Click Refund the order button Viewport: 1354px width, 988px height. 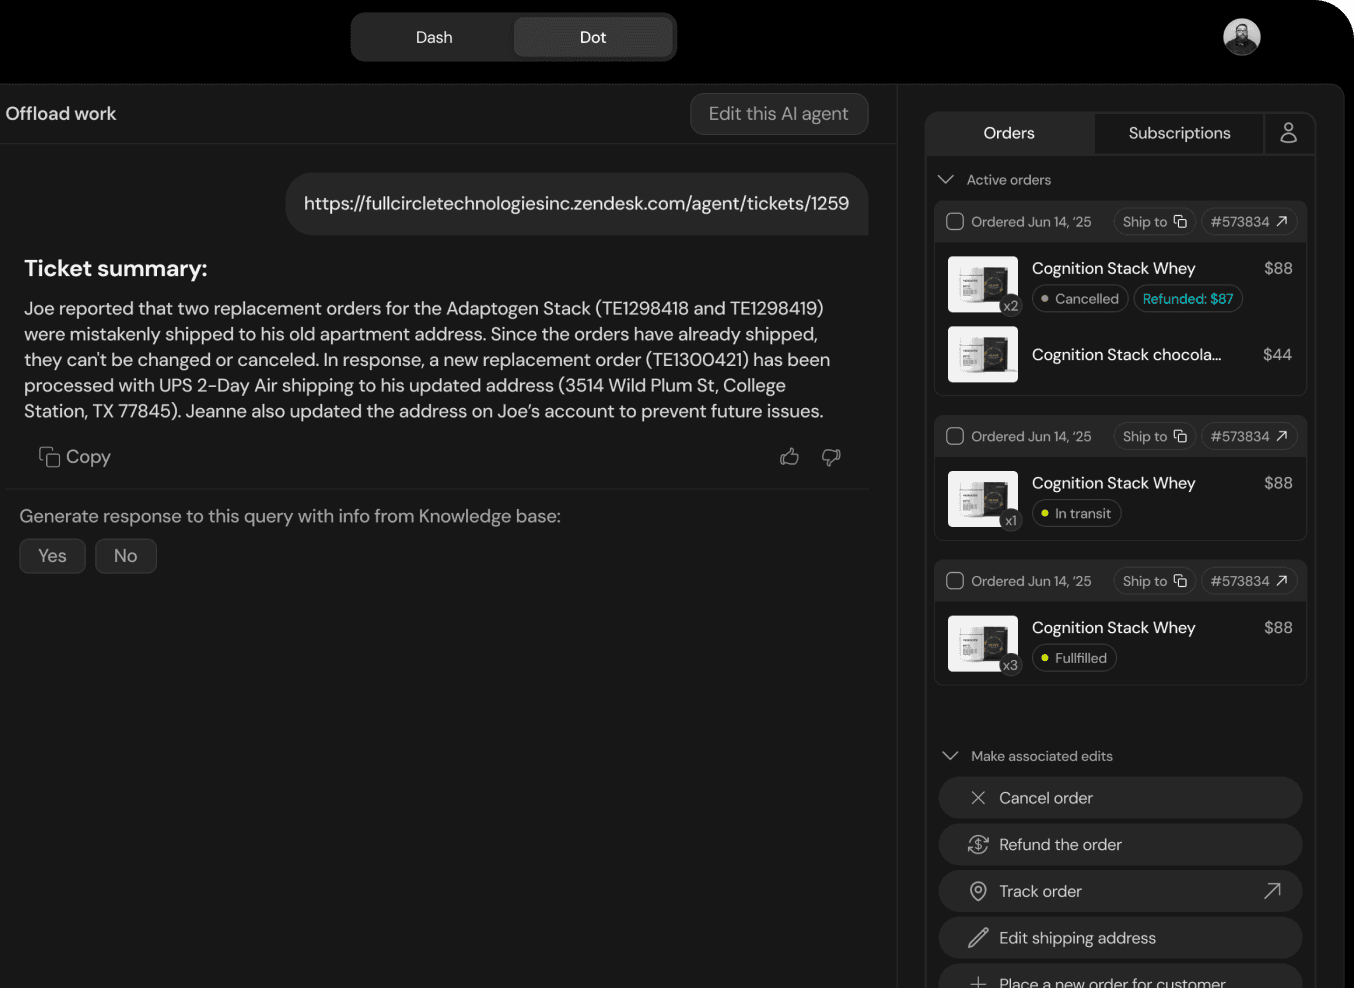(x=1120, y=845)
